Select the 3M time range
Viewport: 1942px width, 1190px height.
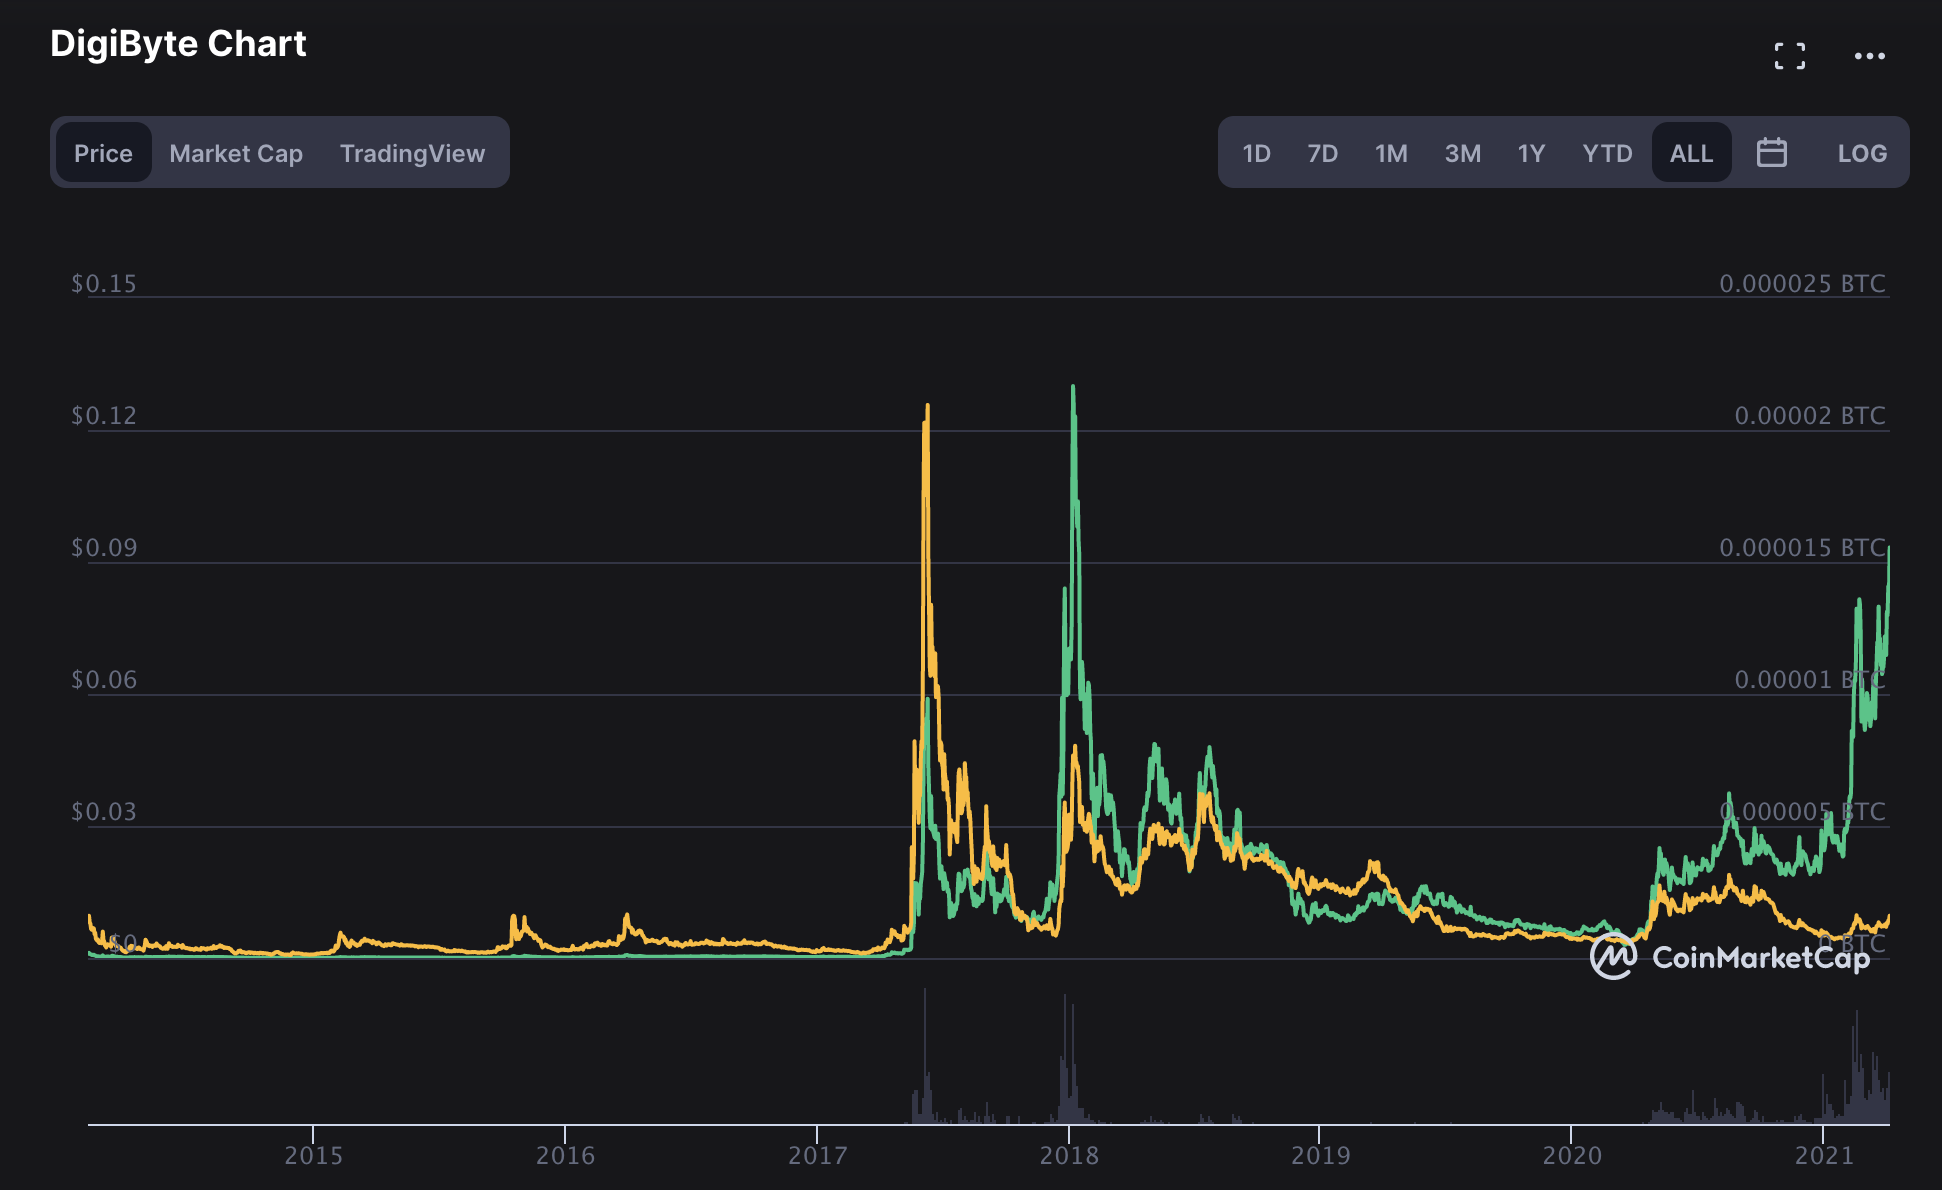coord(1462,153)
